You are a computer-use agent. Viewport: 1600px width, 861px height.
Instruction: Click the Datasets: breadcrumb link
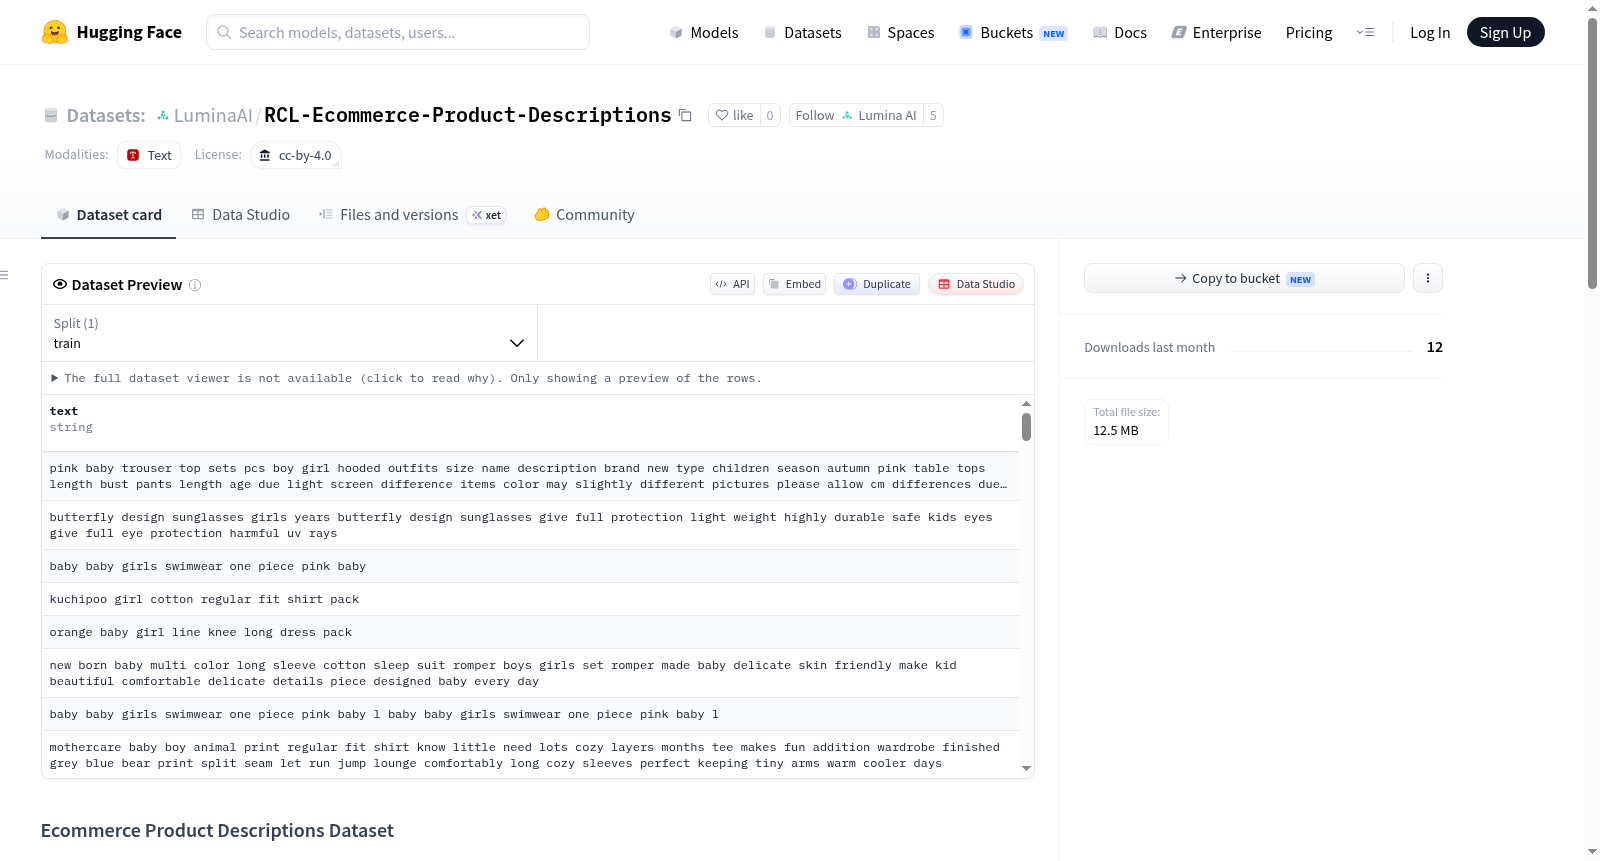click(x=105, y=115)
